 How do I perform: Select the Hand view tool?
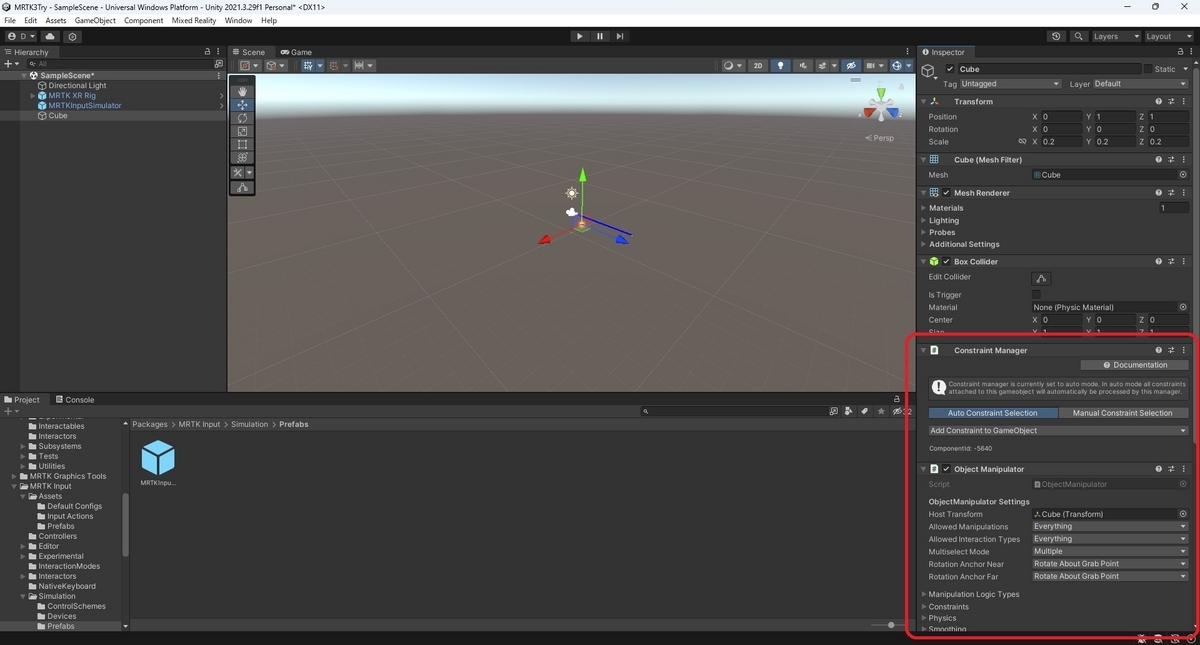click(x=242, y=91)
